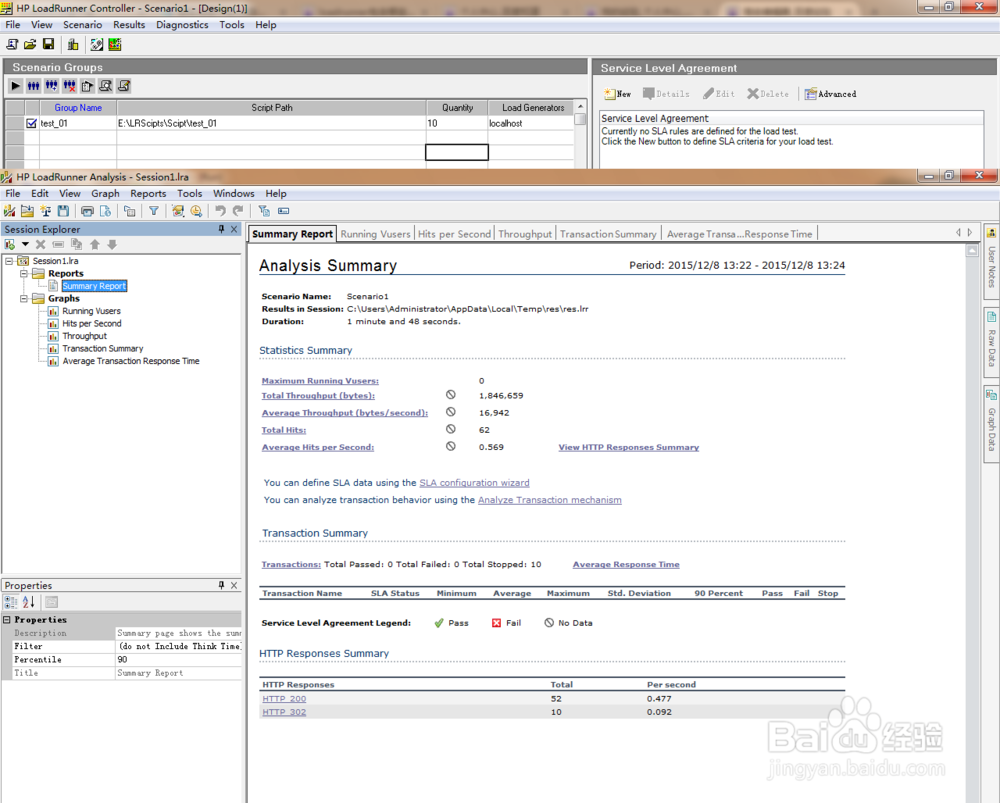
Task: Click the Virtual Users icon in Scenario Groups
Action: [33, 85]
